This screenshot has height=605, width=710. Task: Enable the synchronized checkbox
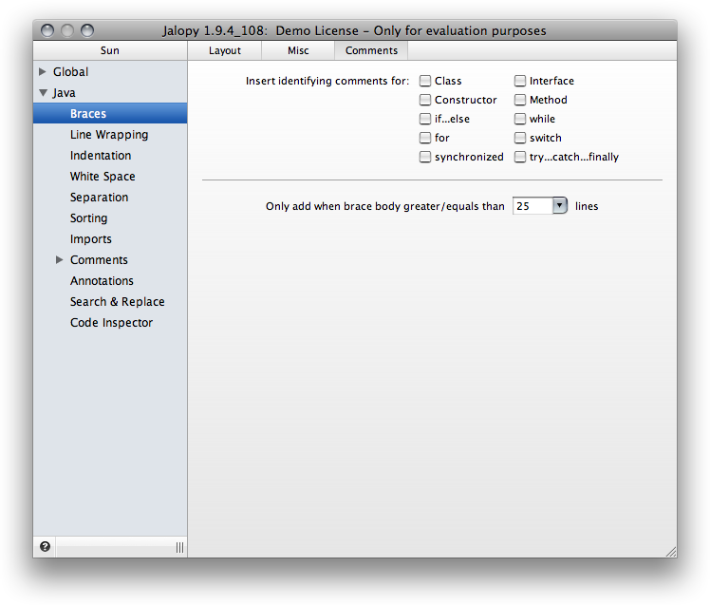(425, 157)
